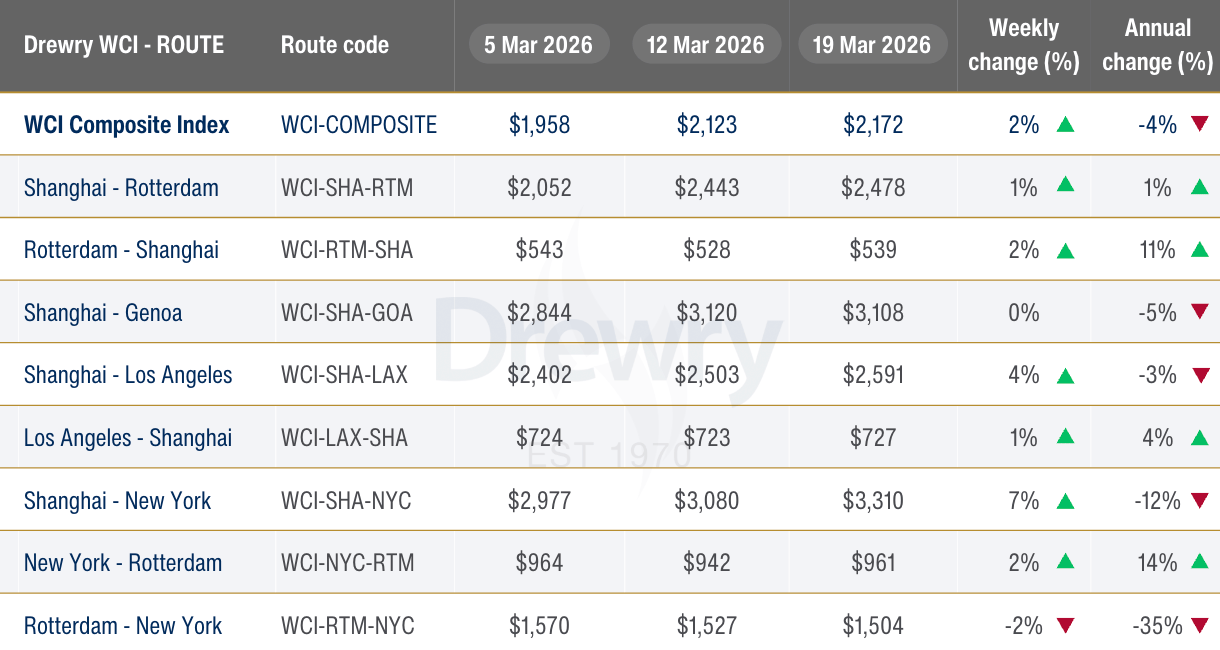Click the red weekly down arrow in Rotterdam - New York row
The height and width of the screenshot is (650, 1220).
click(x=1066, y=626)
